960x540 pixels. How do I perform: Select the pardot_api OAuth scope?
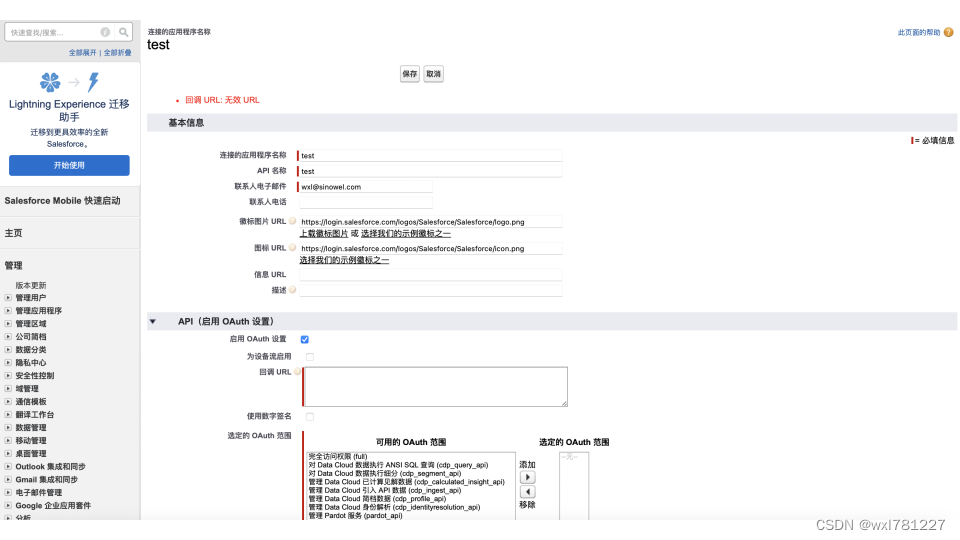(x=355, y=516)
